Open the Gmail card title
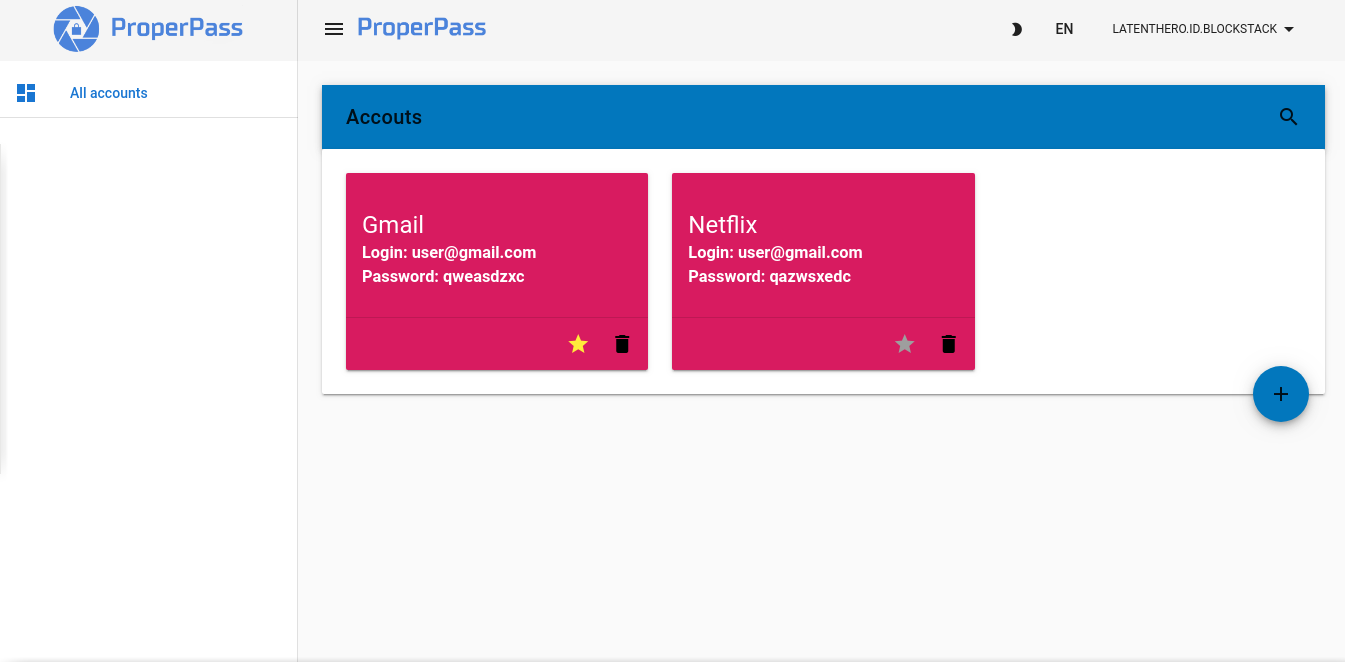Image resolution: width=1345 pixels, height=662 pixels. [x=393, y=225]
